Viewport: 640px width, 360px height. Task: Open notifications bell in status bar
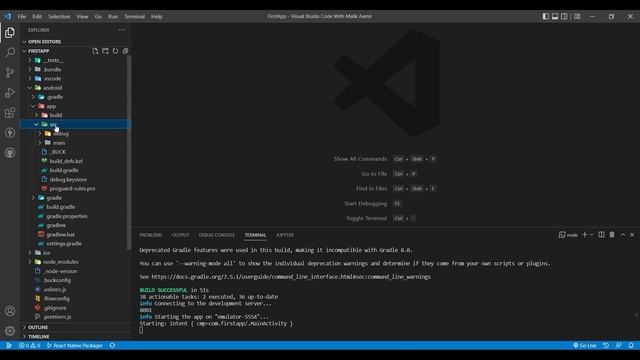631,345
